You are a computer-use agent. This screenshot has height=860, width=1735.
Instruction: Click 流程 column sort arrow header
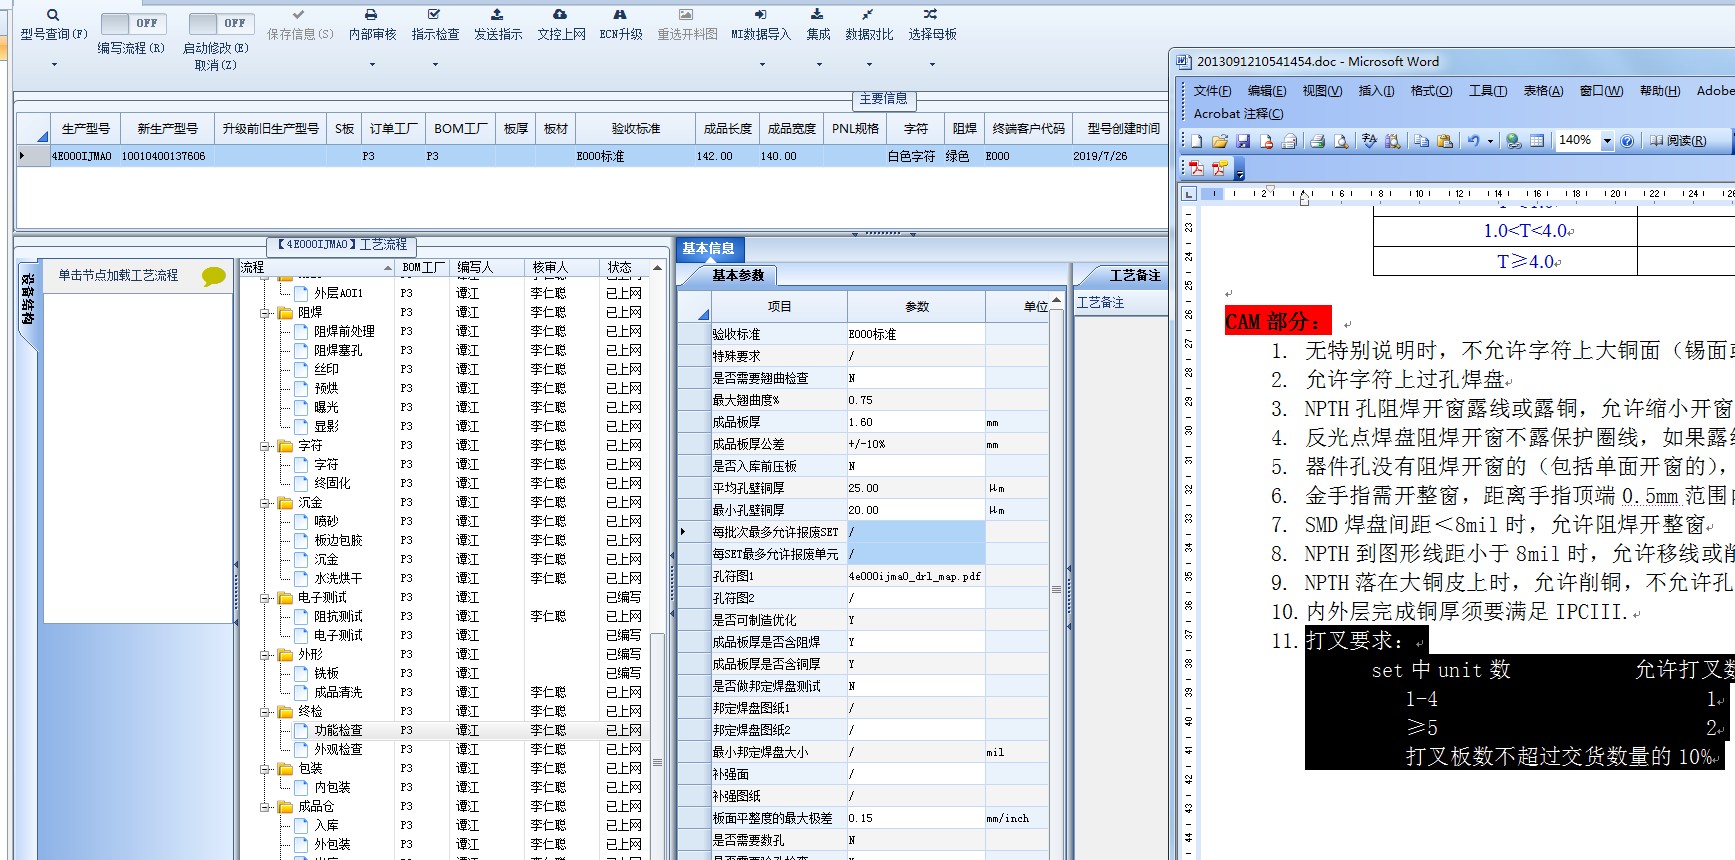pos(388,268)
